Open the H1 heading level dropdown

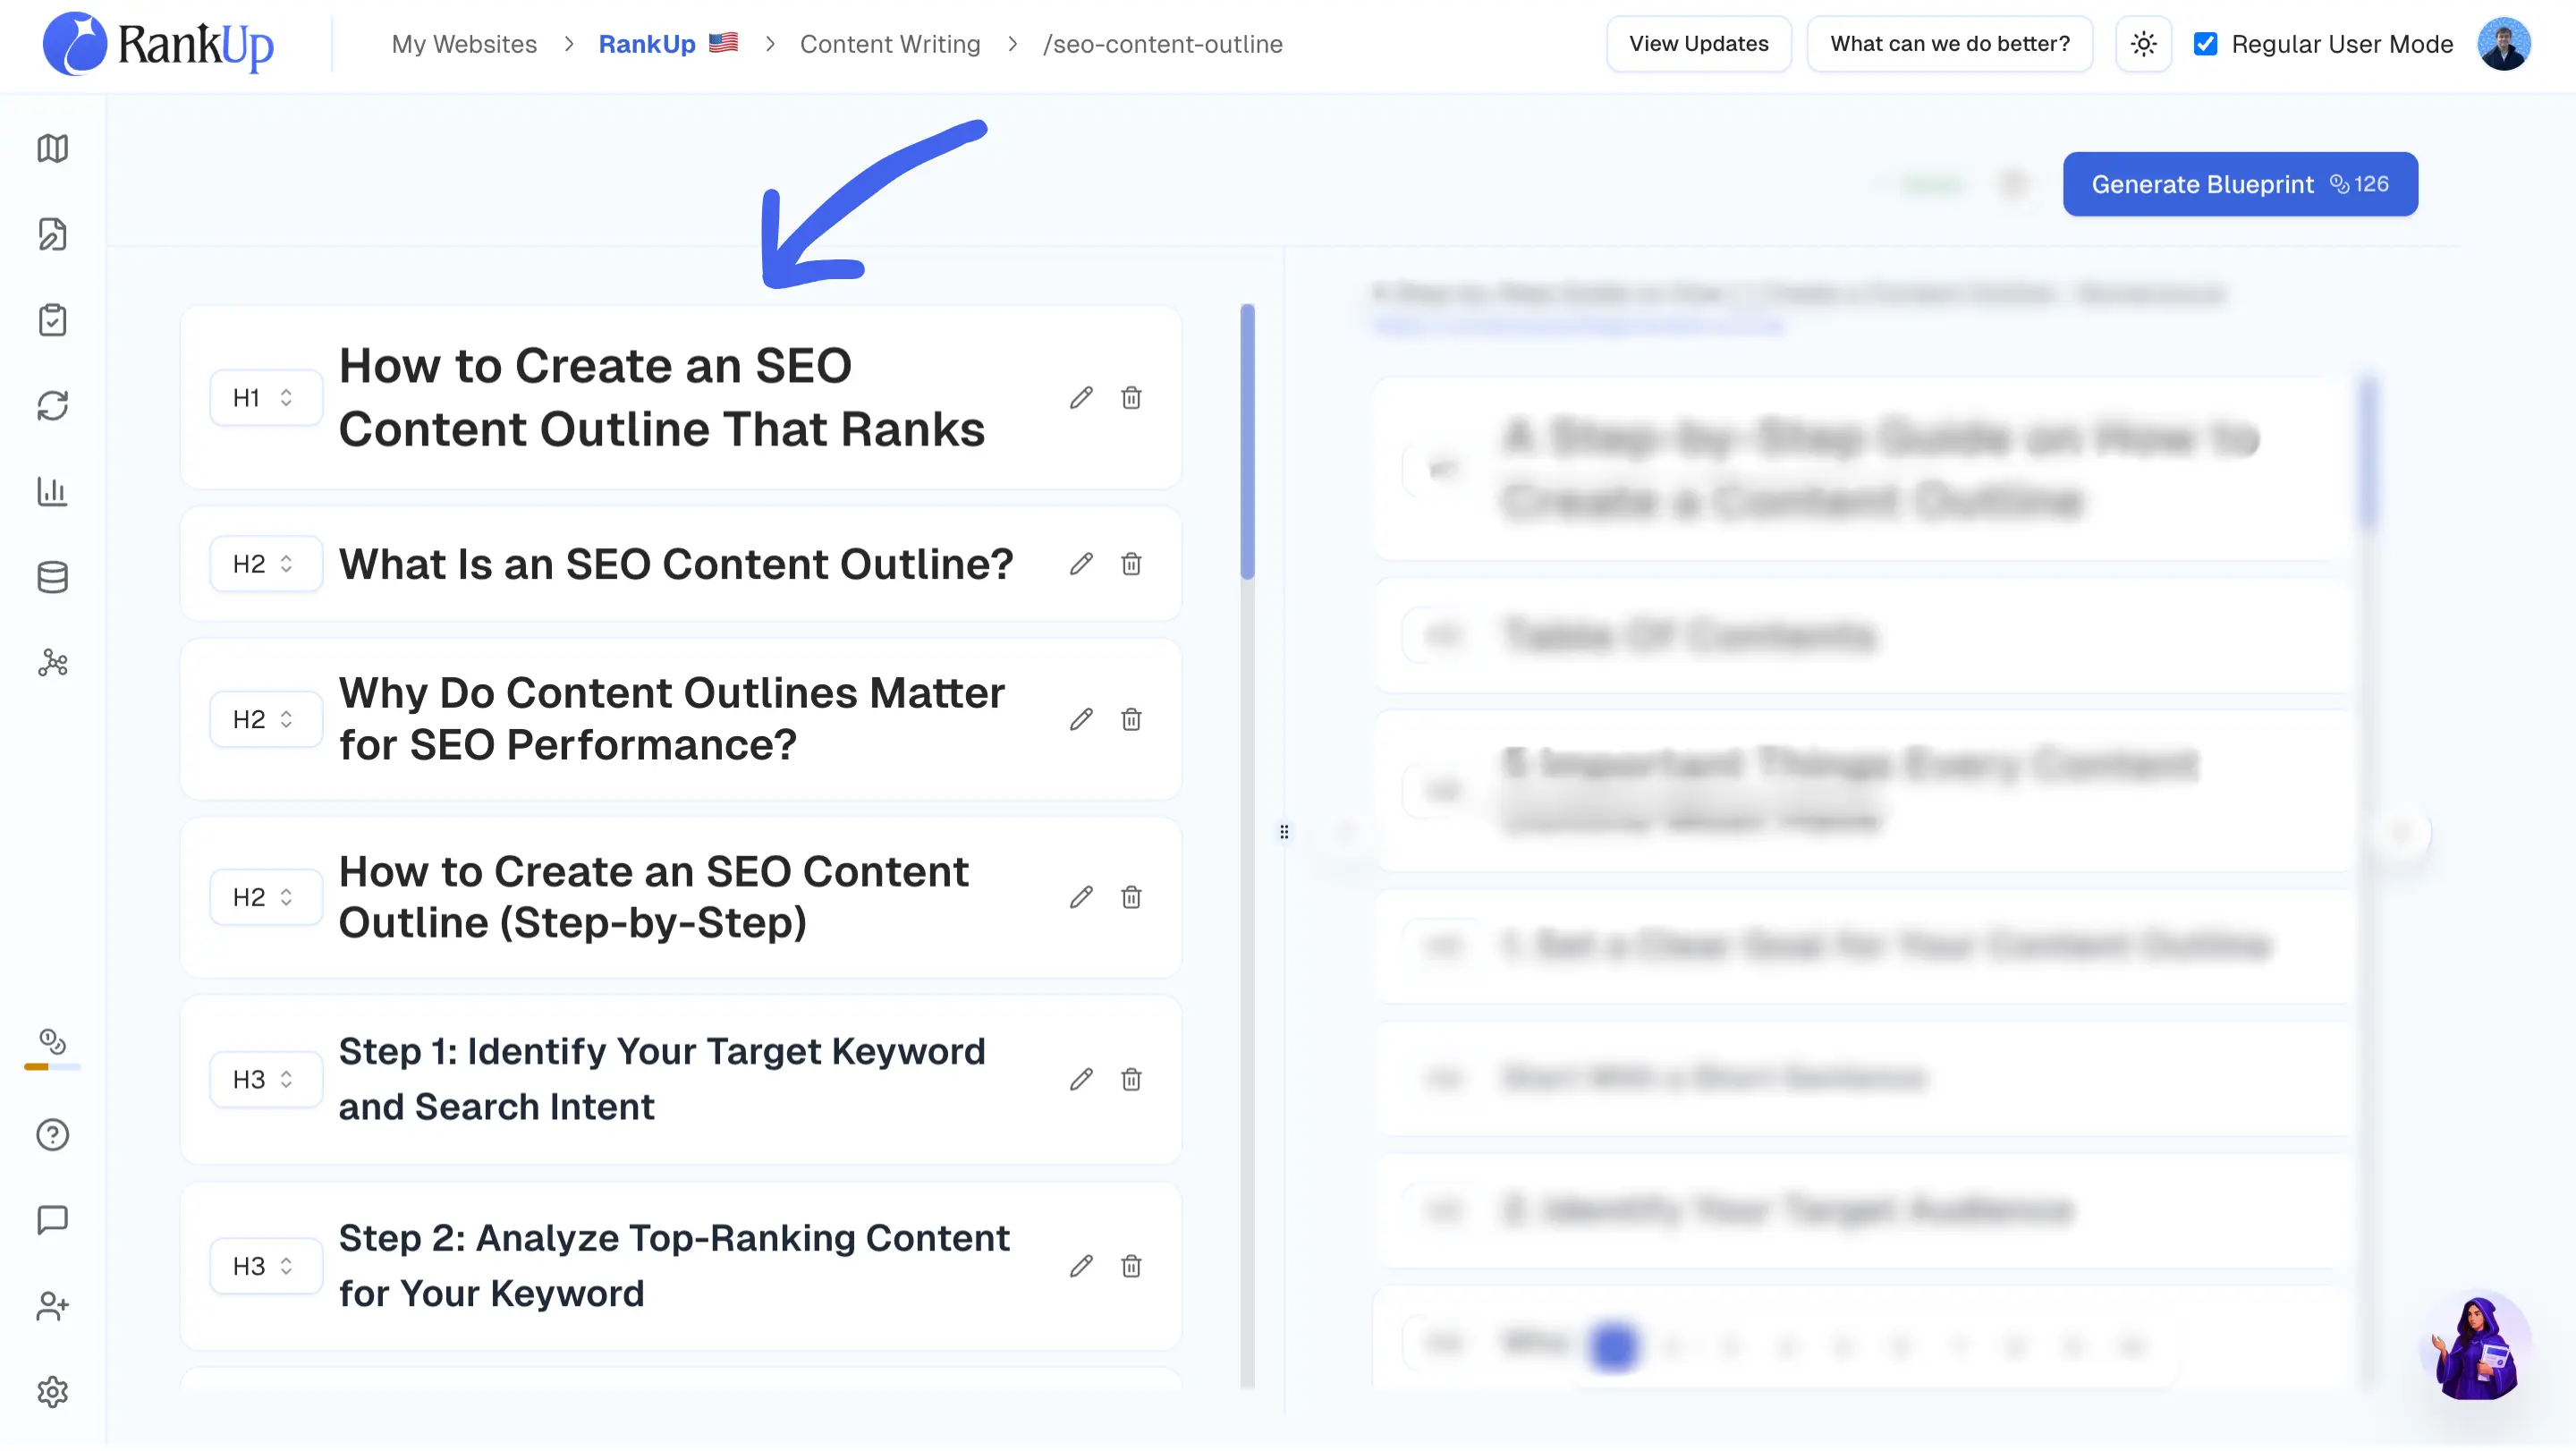265,398
